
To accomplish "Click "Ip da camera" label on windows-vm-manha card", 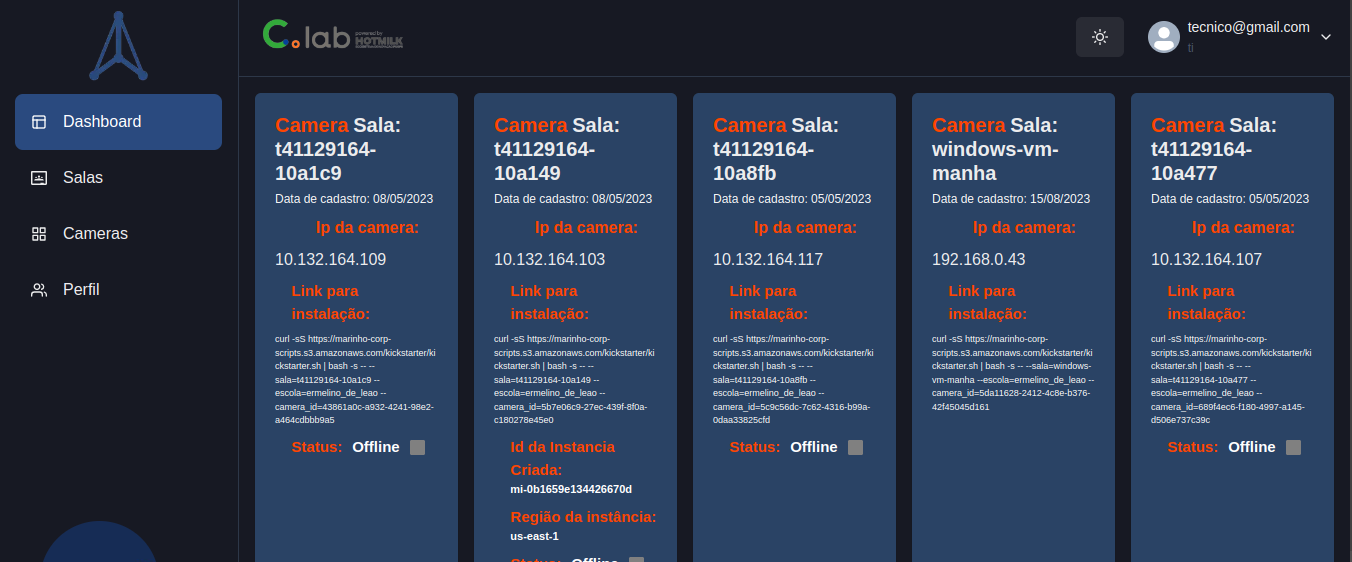I will pyautogui.click(x=1024, y=228).
